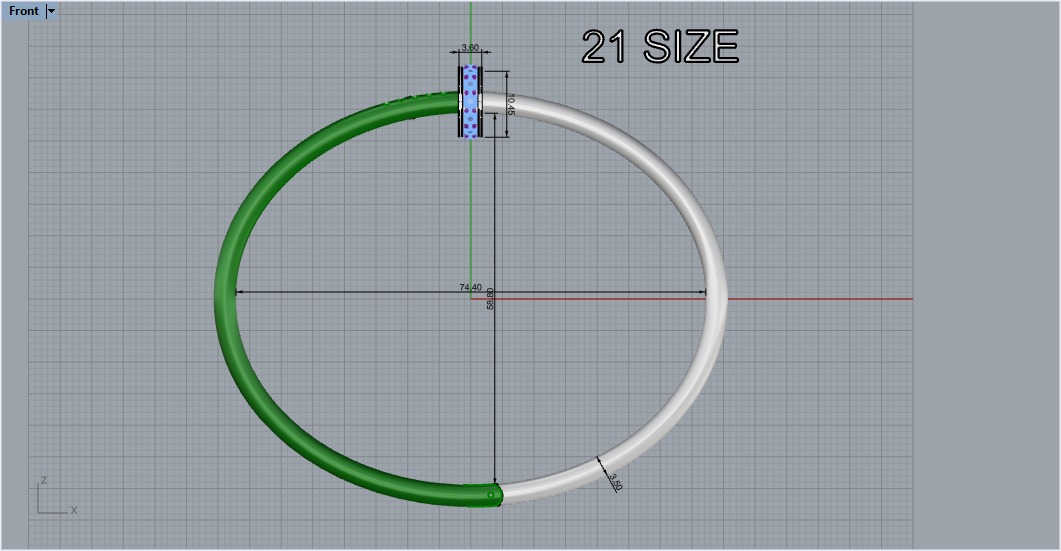This screenshot has height=551, width=1061.
Task: Select the 58.80 vertical dimension text
Action: click(491, 299)
